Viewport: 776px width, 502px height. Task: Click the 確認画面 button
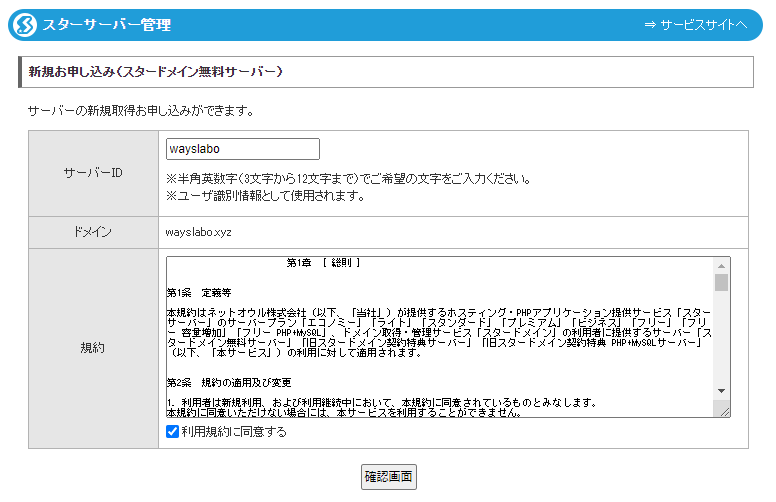[x=388, y=477]
